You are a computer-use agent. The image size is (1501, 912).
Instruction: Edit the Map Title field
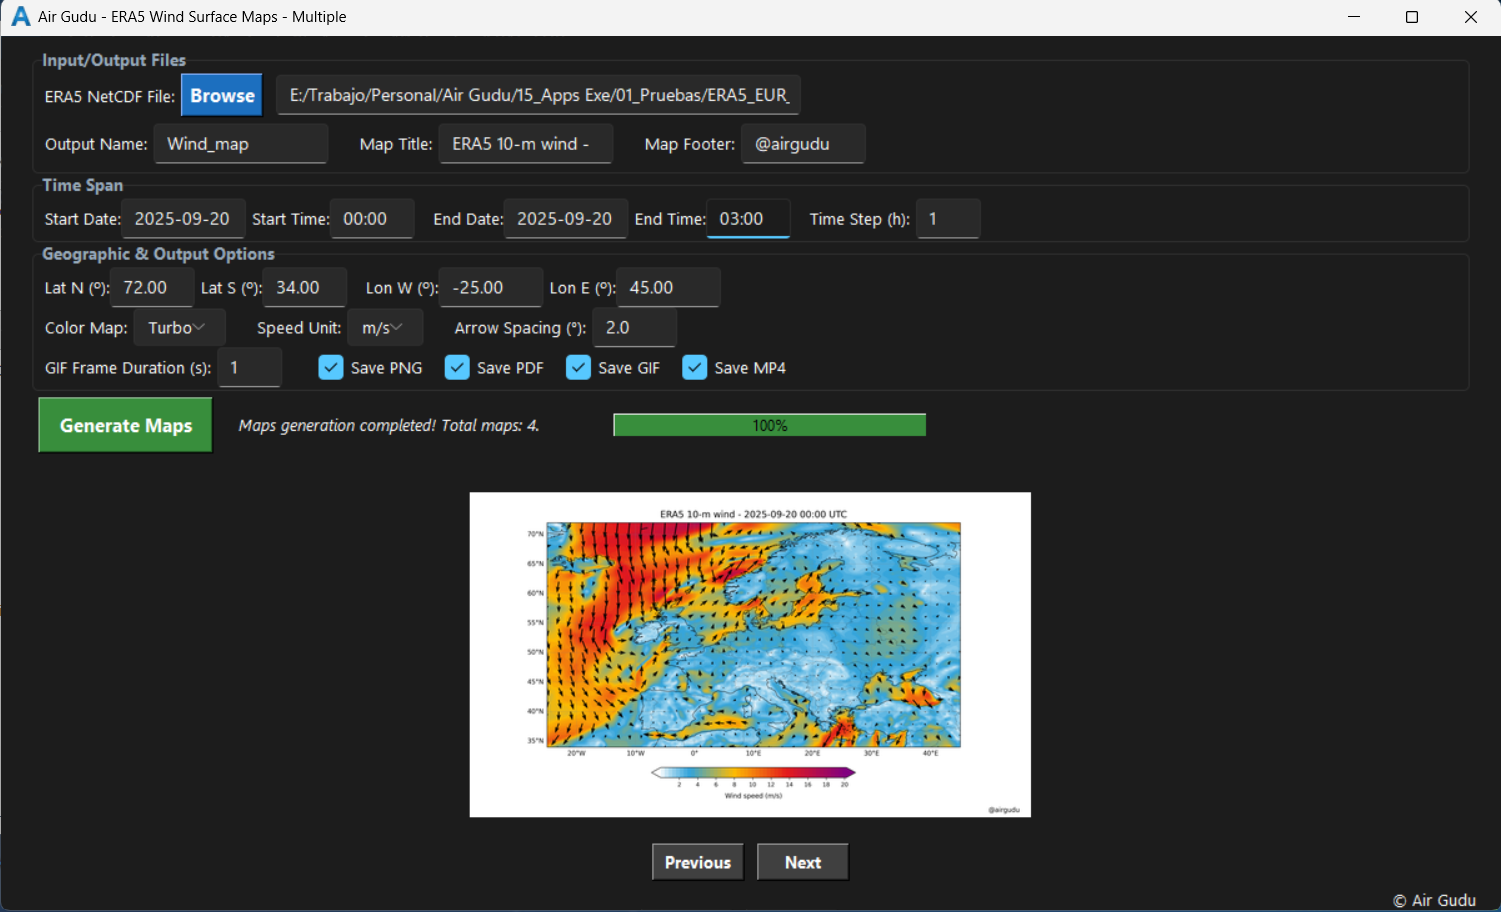(526, 144)
